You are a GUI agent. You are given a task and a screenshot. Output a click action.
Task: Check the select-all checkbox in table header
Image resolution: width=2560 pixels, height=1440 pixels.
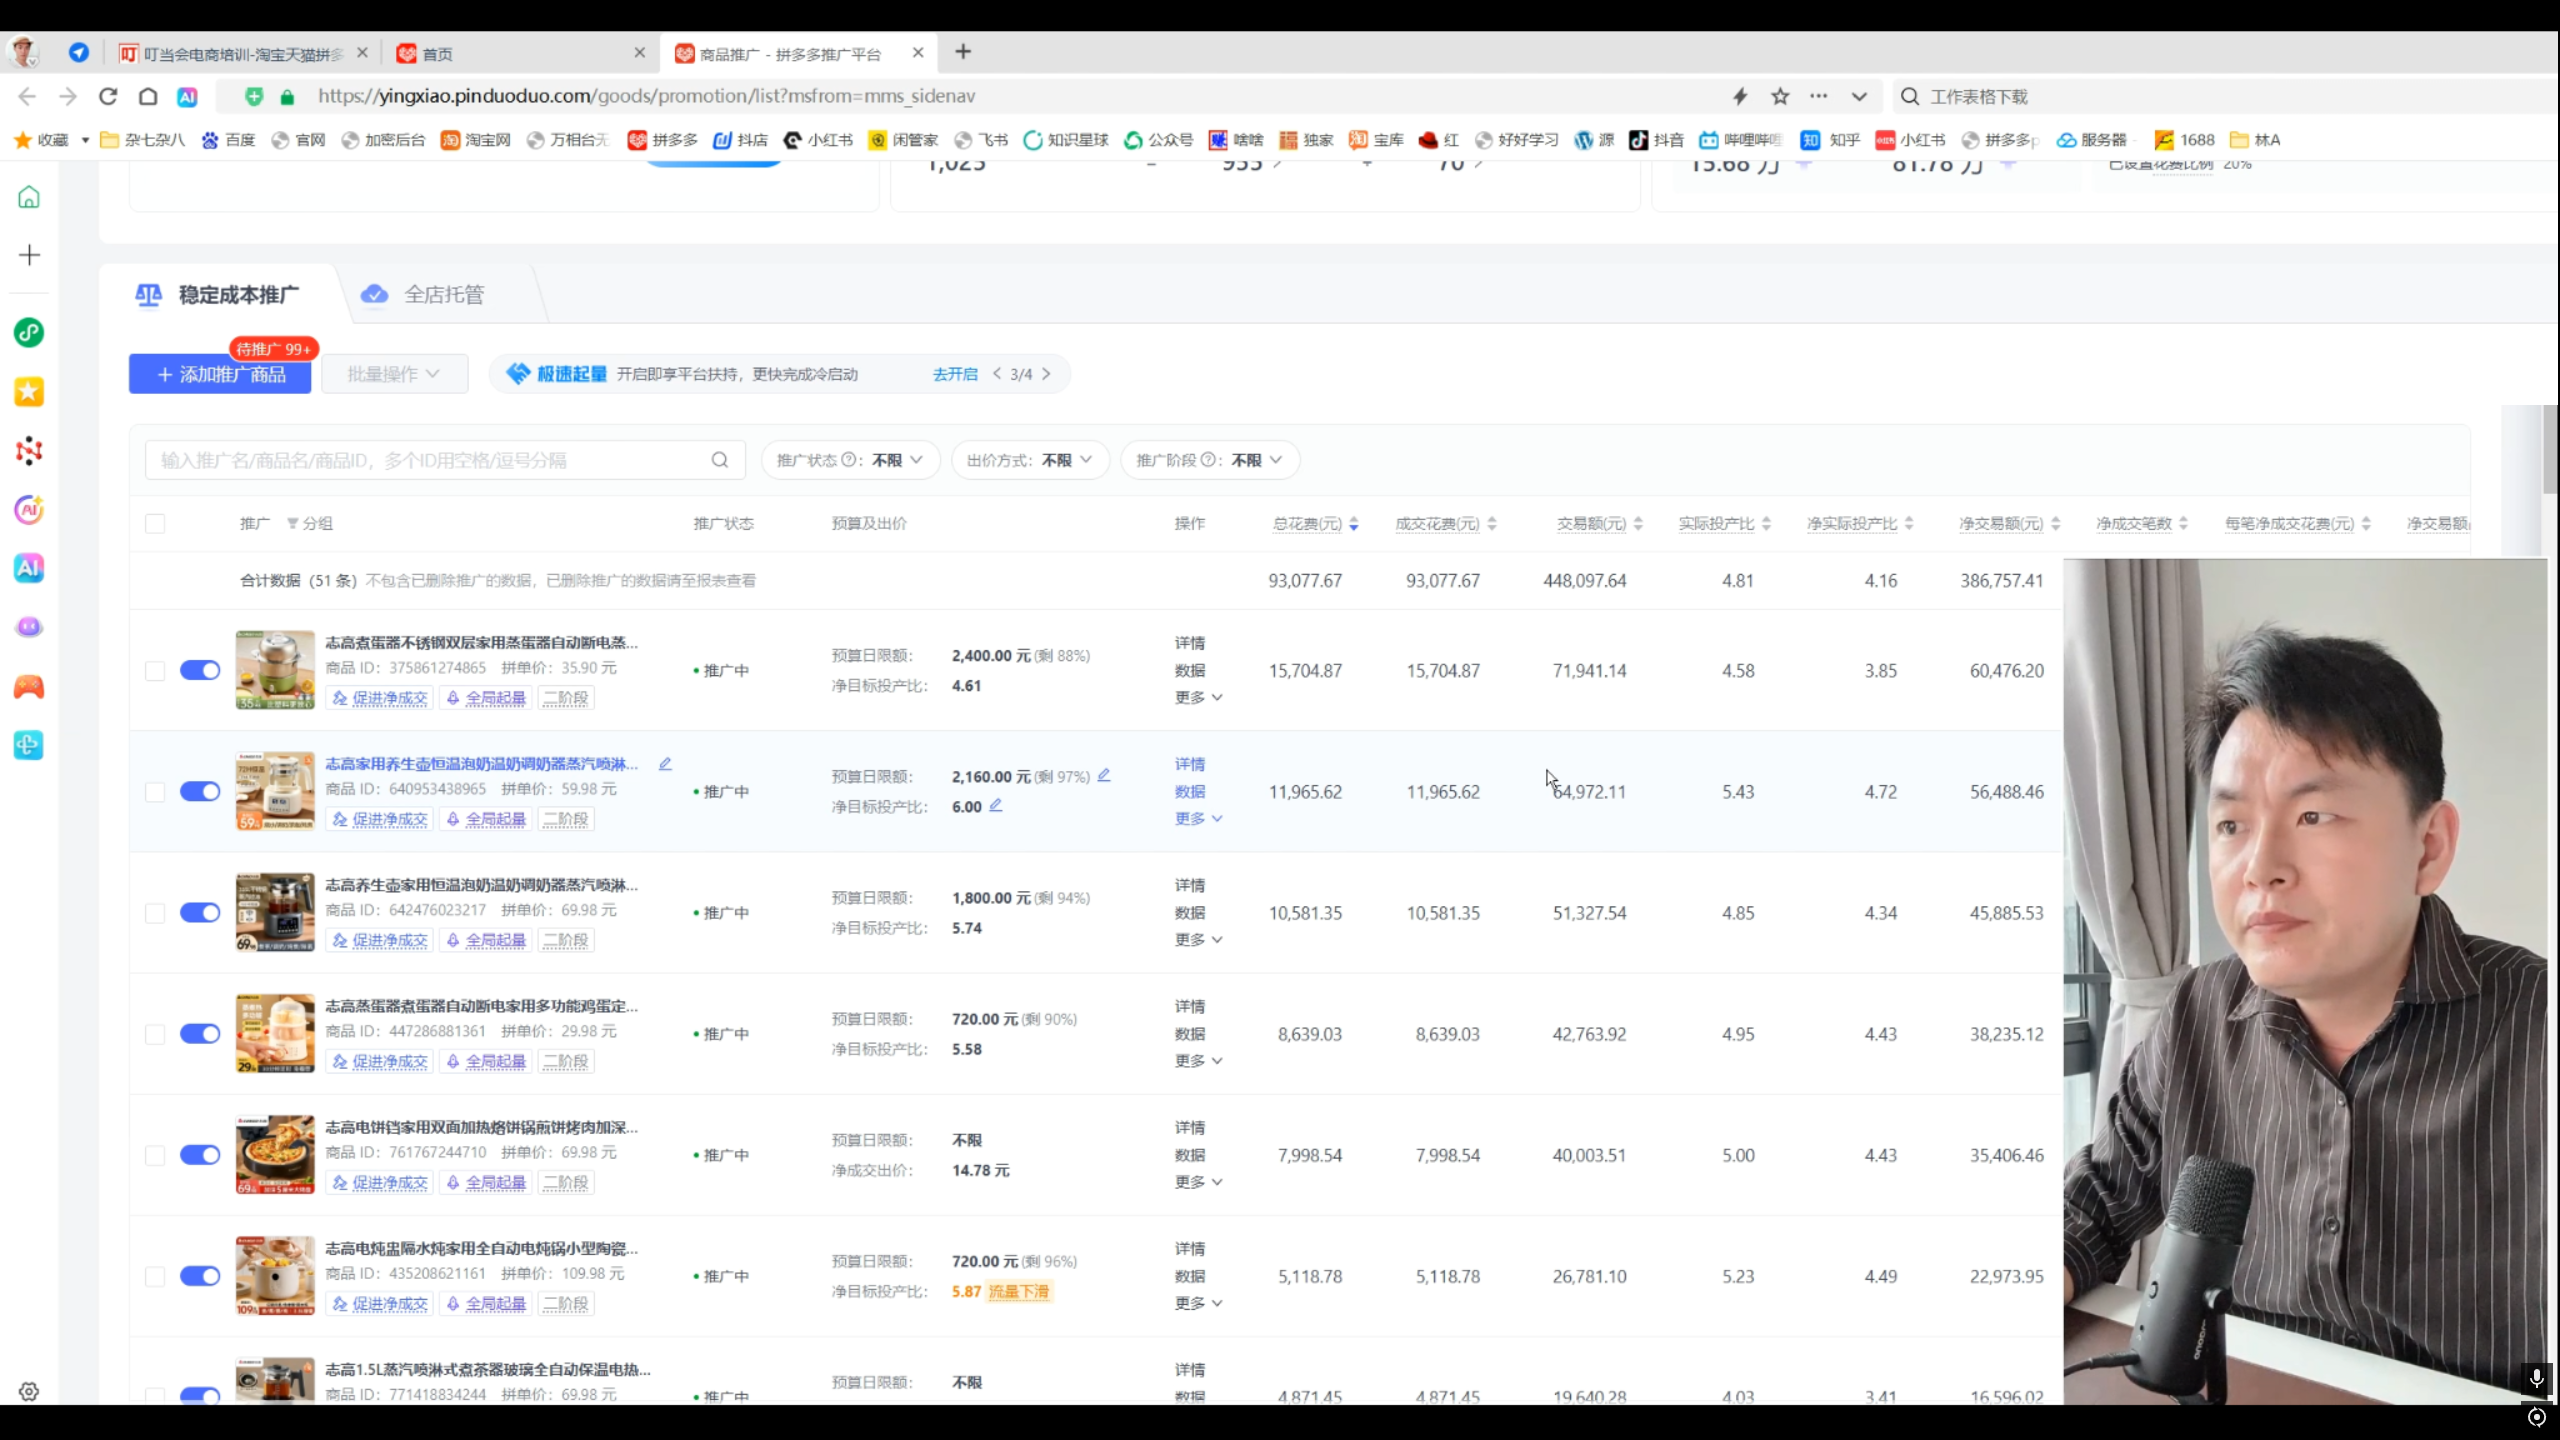(155, 524)
